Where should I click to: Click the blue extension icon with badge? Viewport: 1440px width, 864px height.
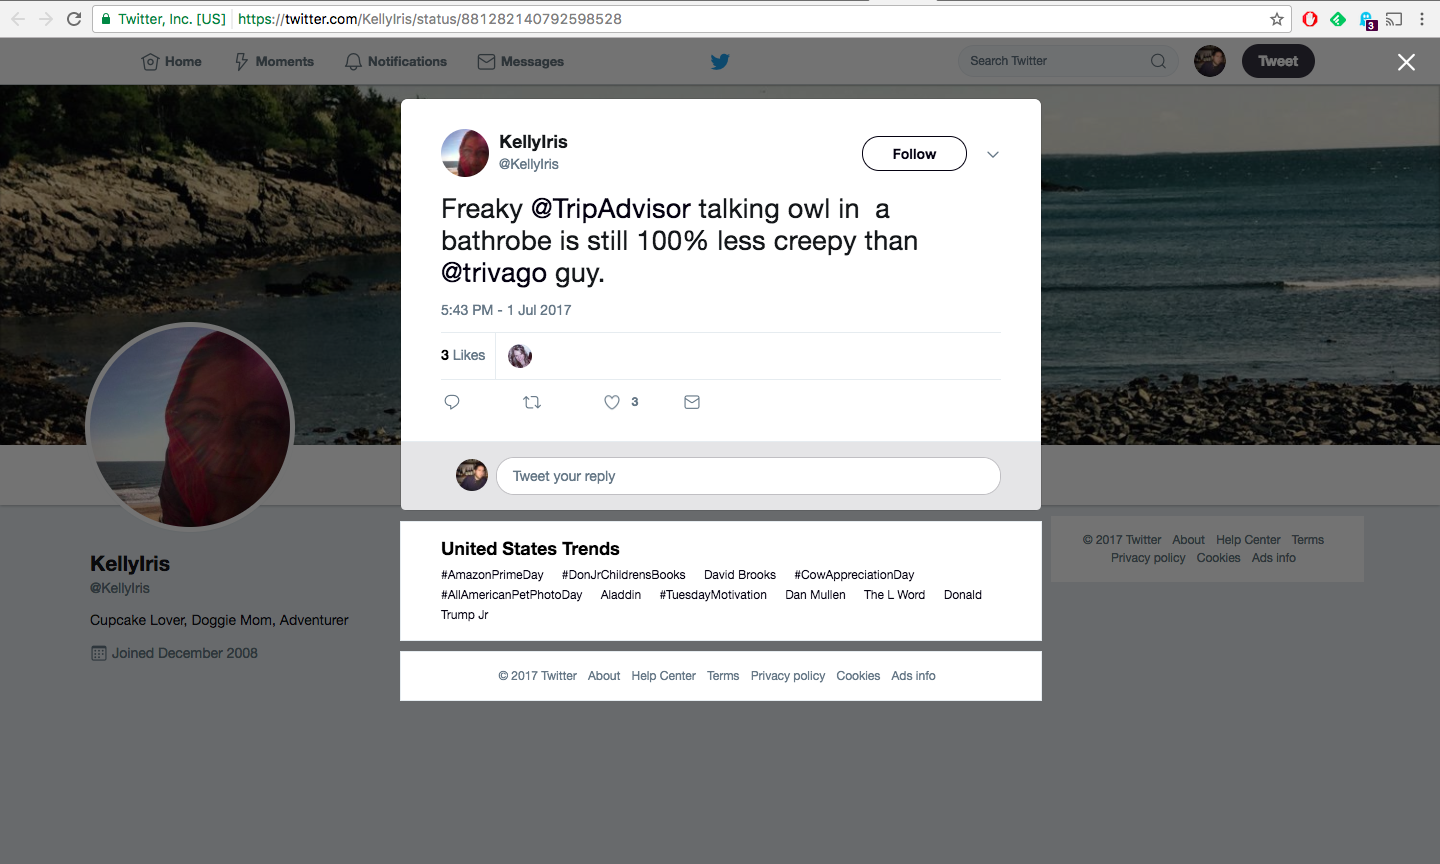(1367, 19)
